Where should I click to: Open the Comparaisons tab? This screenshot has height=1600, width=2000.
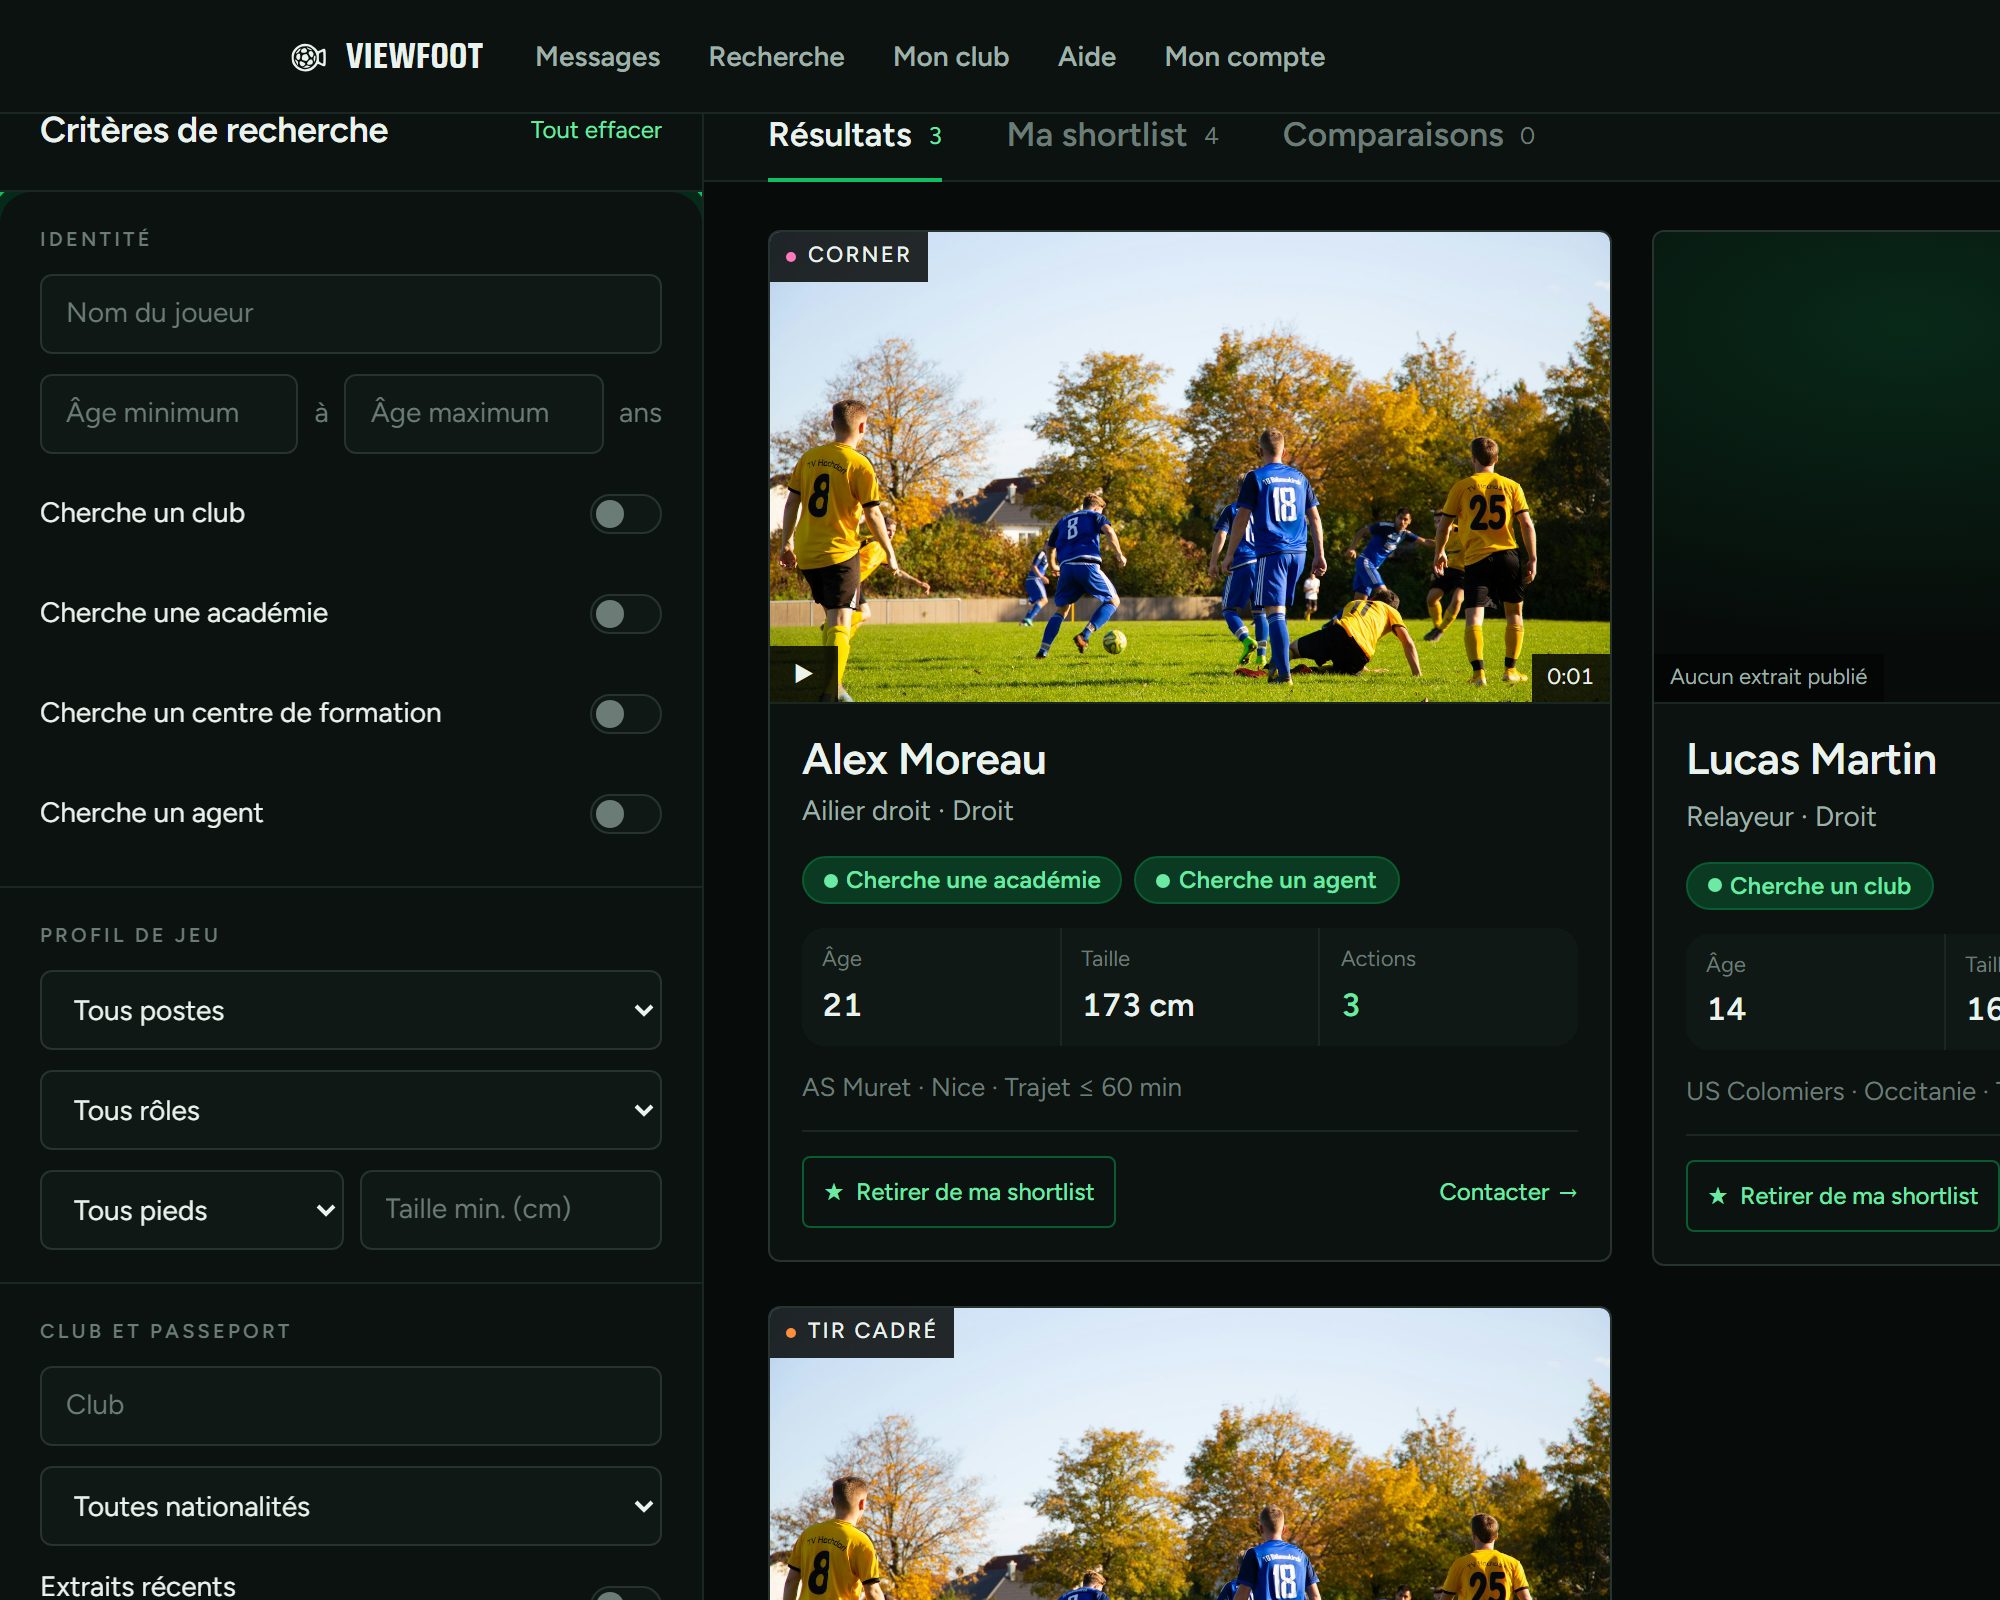tap(1408, 136)
